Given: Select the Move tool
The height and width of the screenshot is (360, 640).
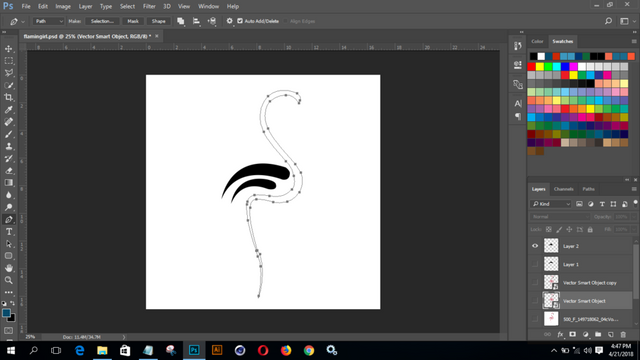Looking at the screenshot, I should click(x=9, y=49).
